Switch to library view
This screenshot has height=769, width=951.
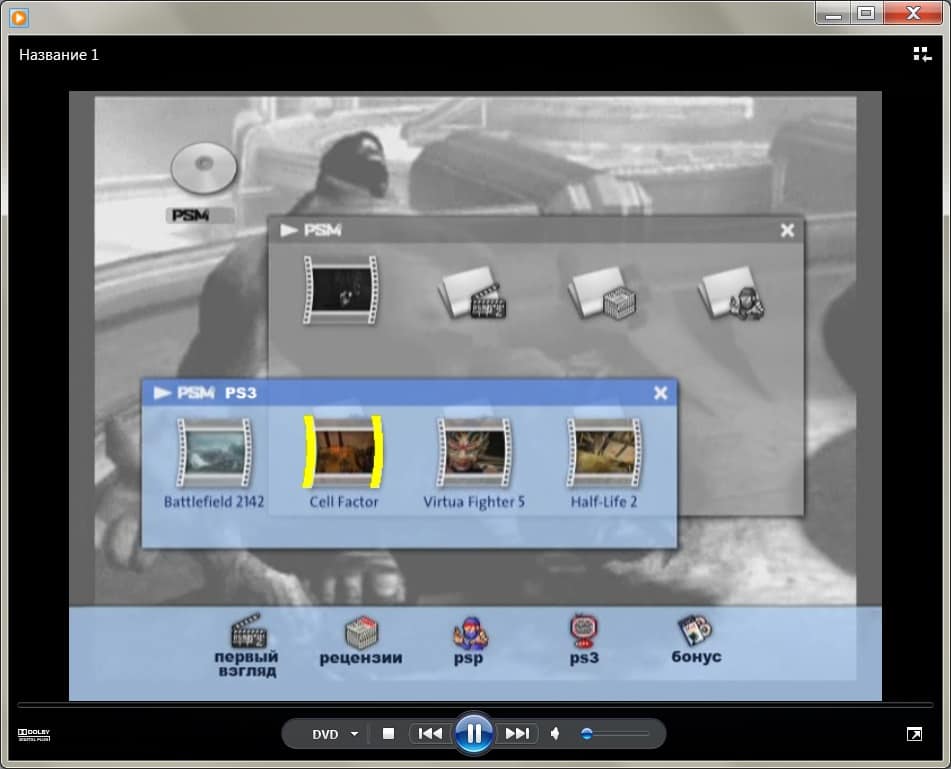pyautogui.click(x=922, y=54)
